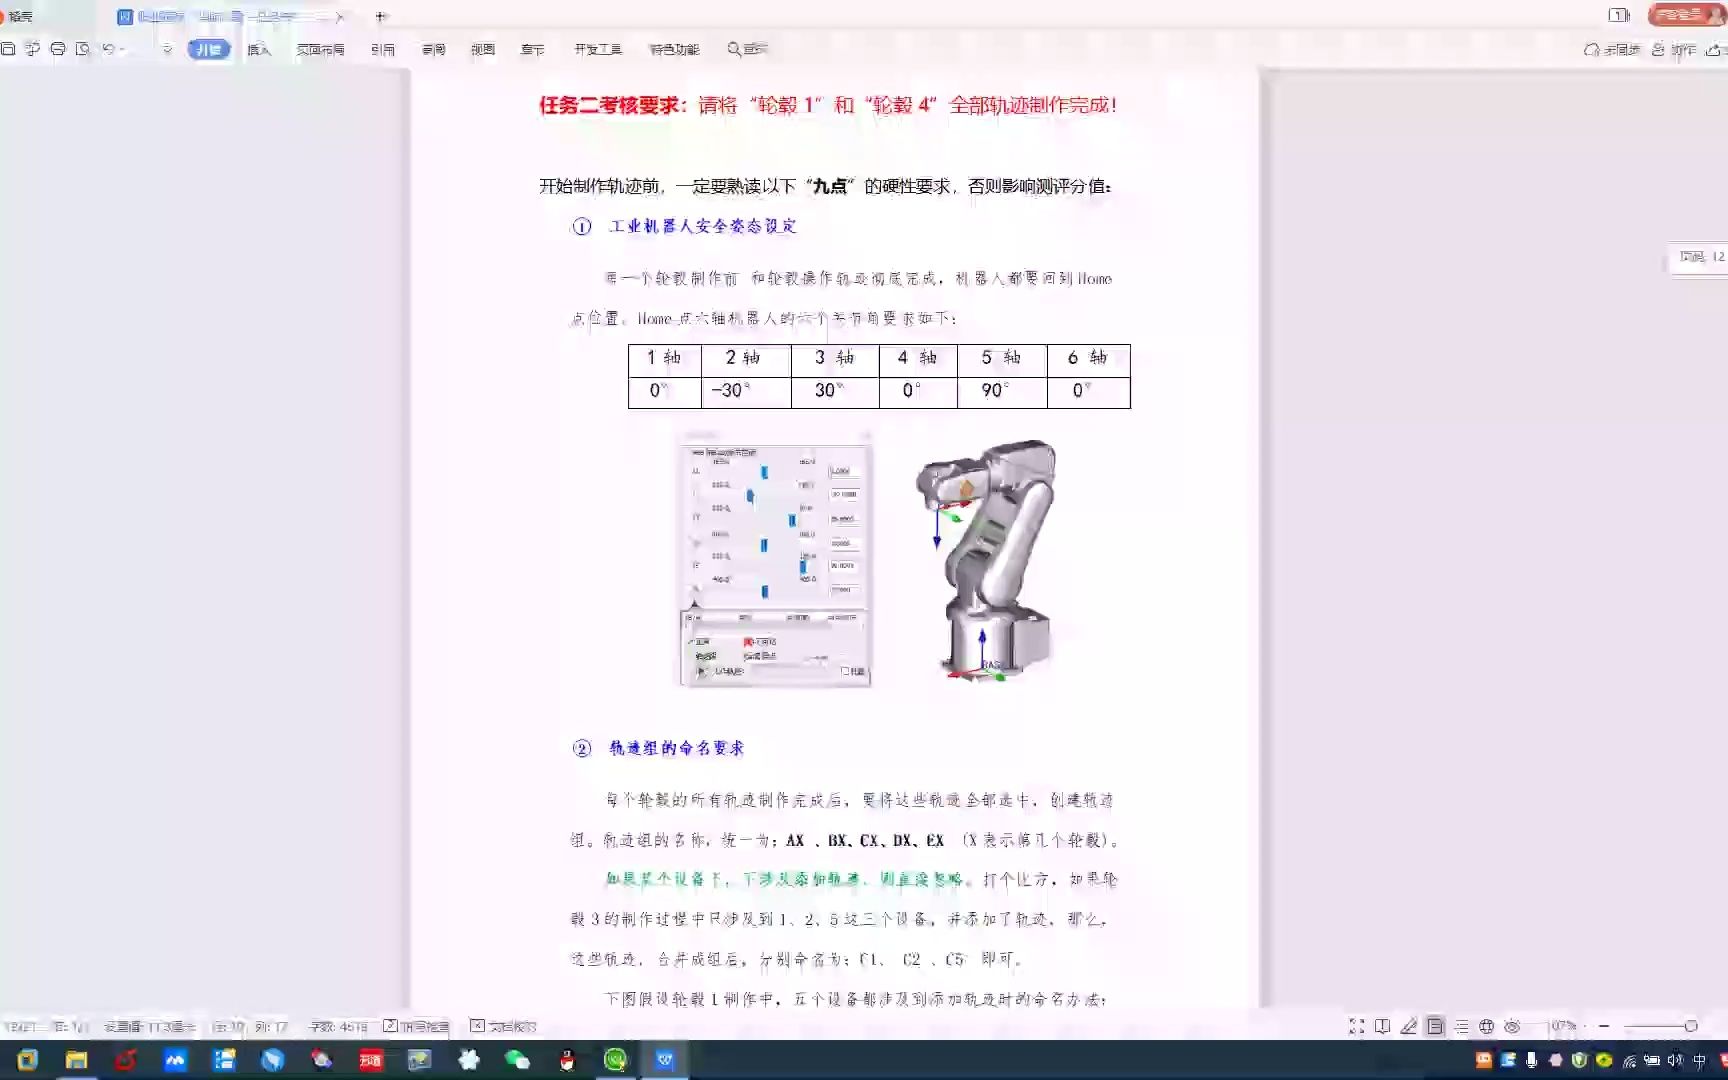
Task: Click the share icon at top right
Action: [1714, 49]
